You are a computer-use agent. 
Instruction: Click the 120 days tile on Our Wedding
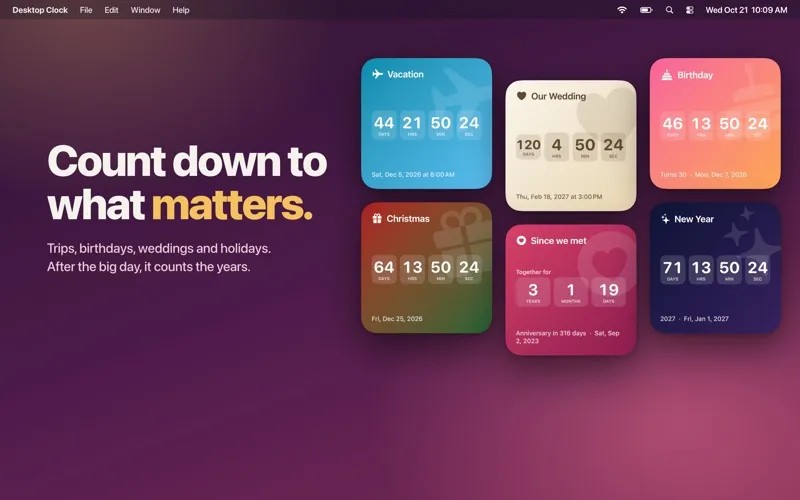pyautogui.click(x=528, y=147)
